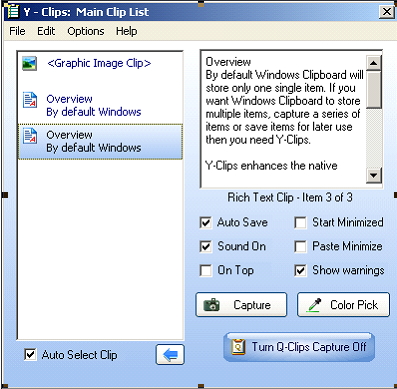Enable Start Minimized option

[300, 223]
